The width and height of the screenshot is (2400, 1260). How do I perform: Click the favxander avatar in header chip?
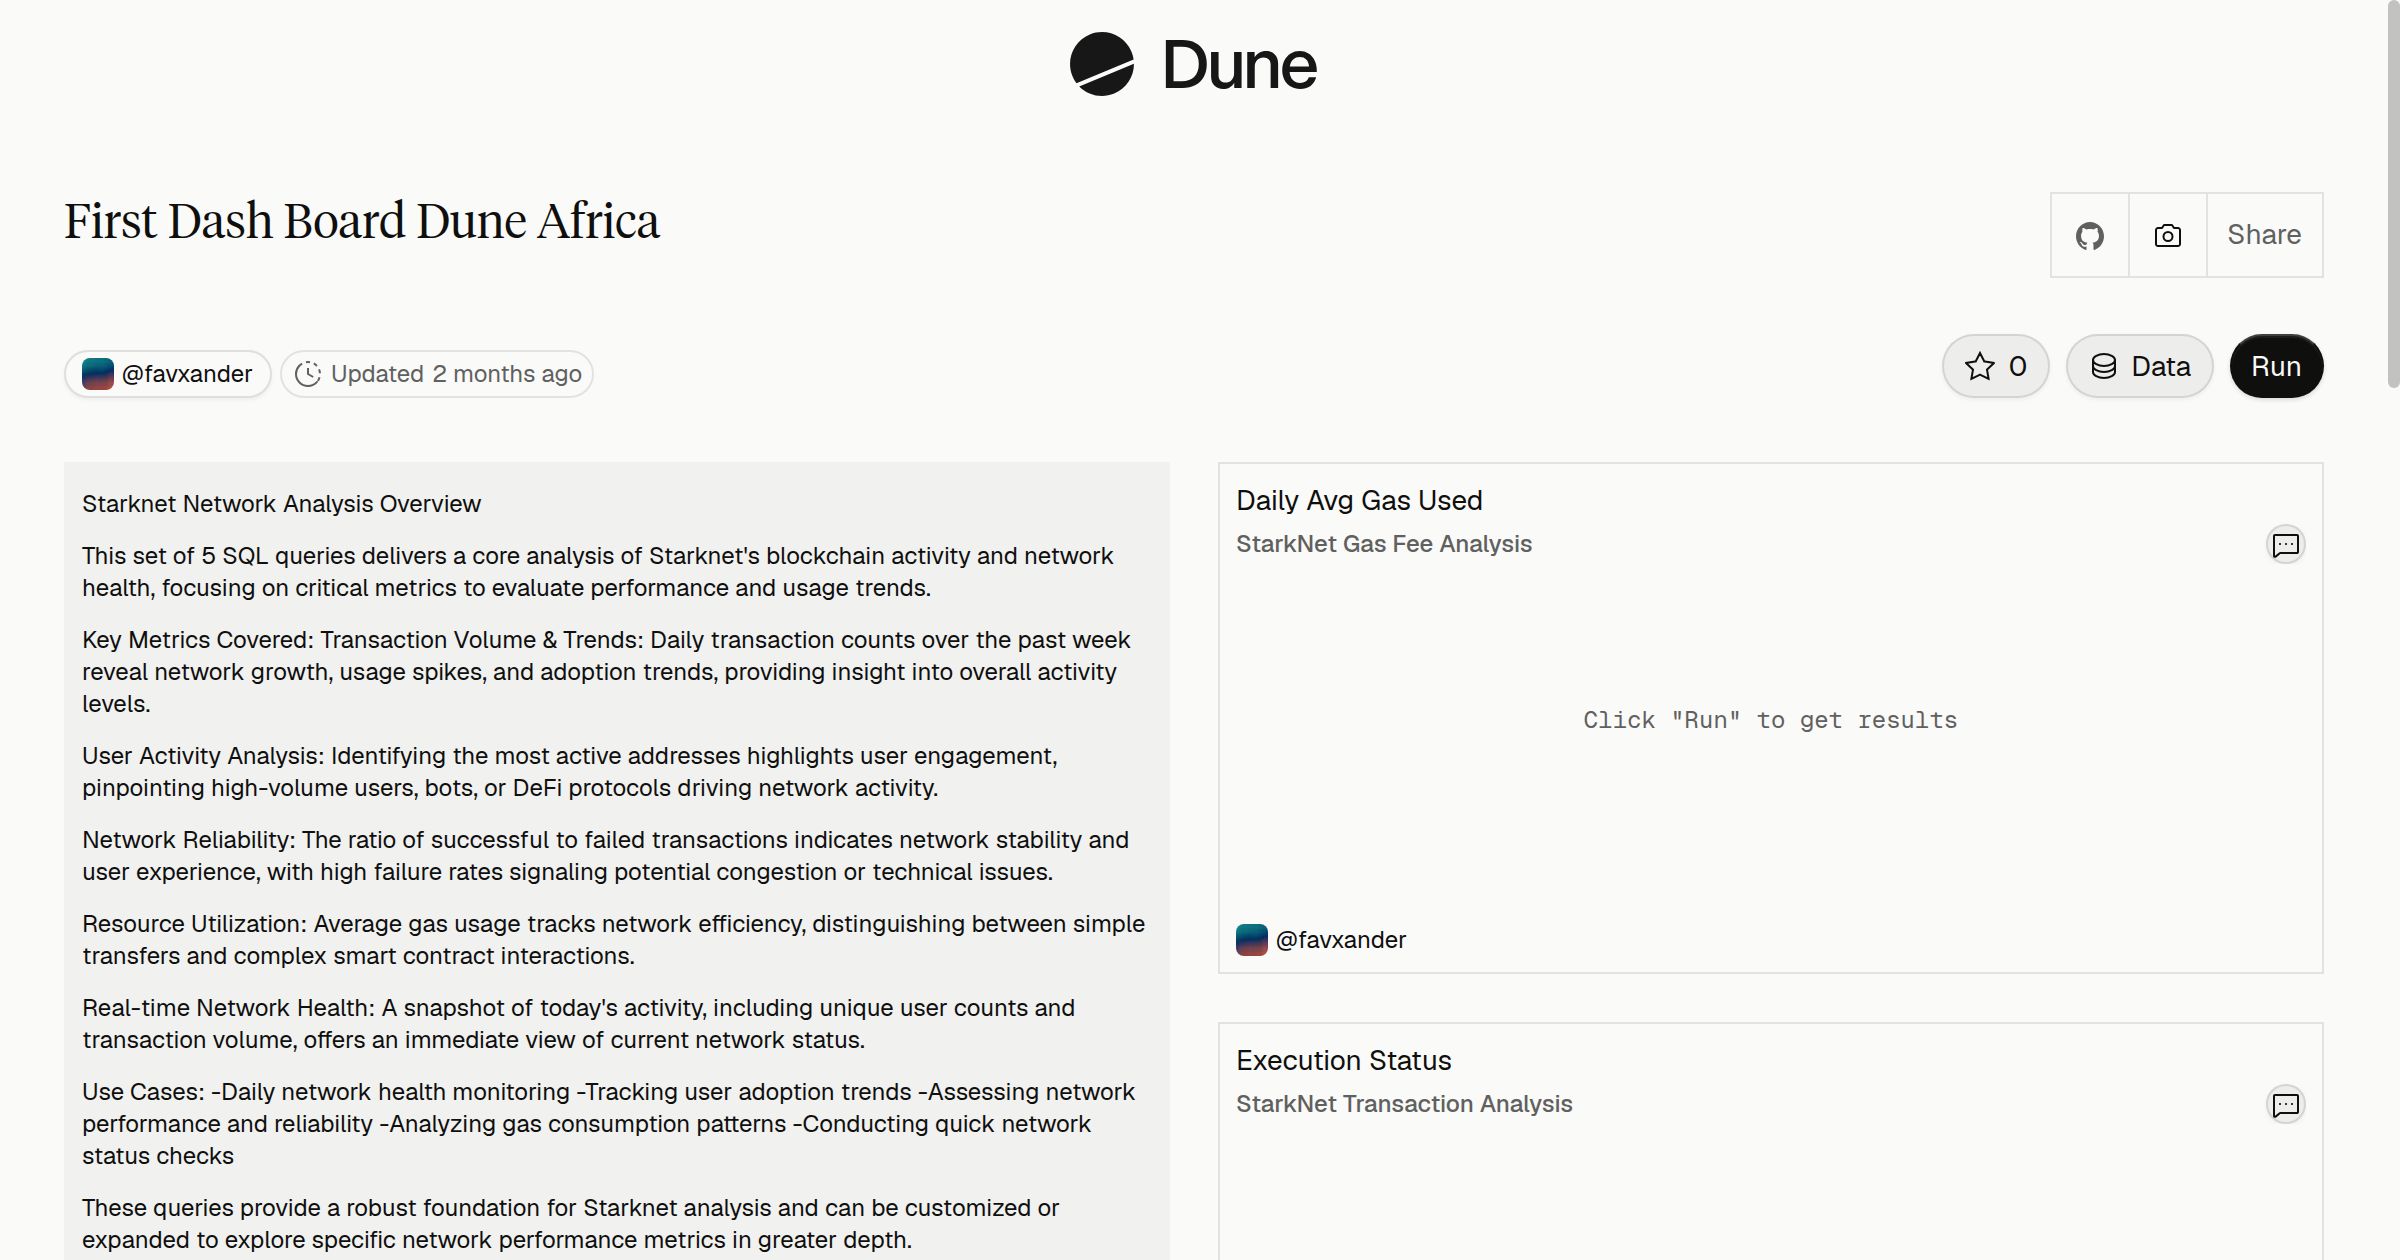point(97,374)
